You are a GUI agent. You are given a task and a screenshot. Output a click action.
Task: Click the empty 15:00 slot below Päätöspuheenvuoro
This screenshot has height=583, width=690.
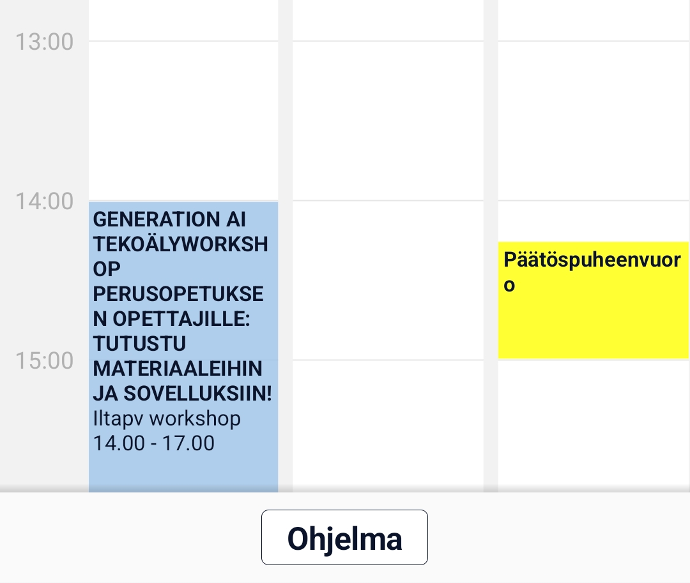pyautogui.click(x=593, y=426)
